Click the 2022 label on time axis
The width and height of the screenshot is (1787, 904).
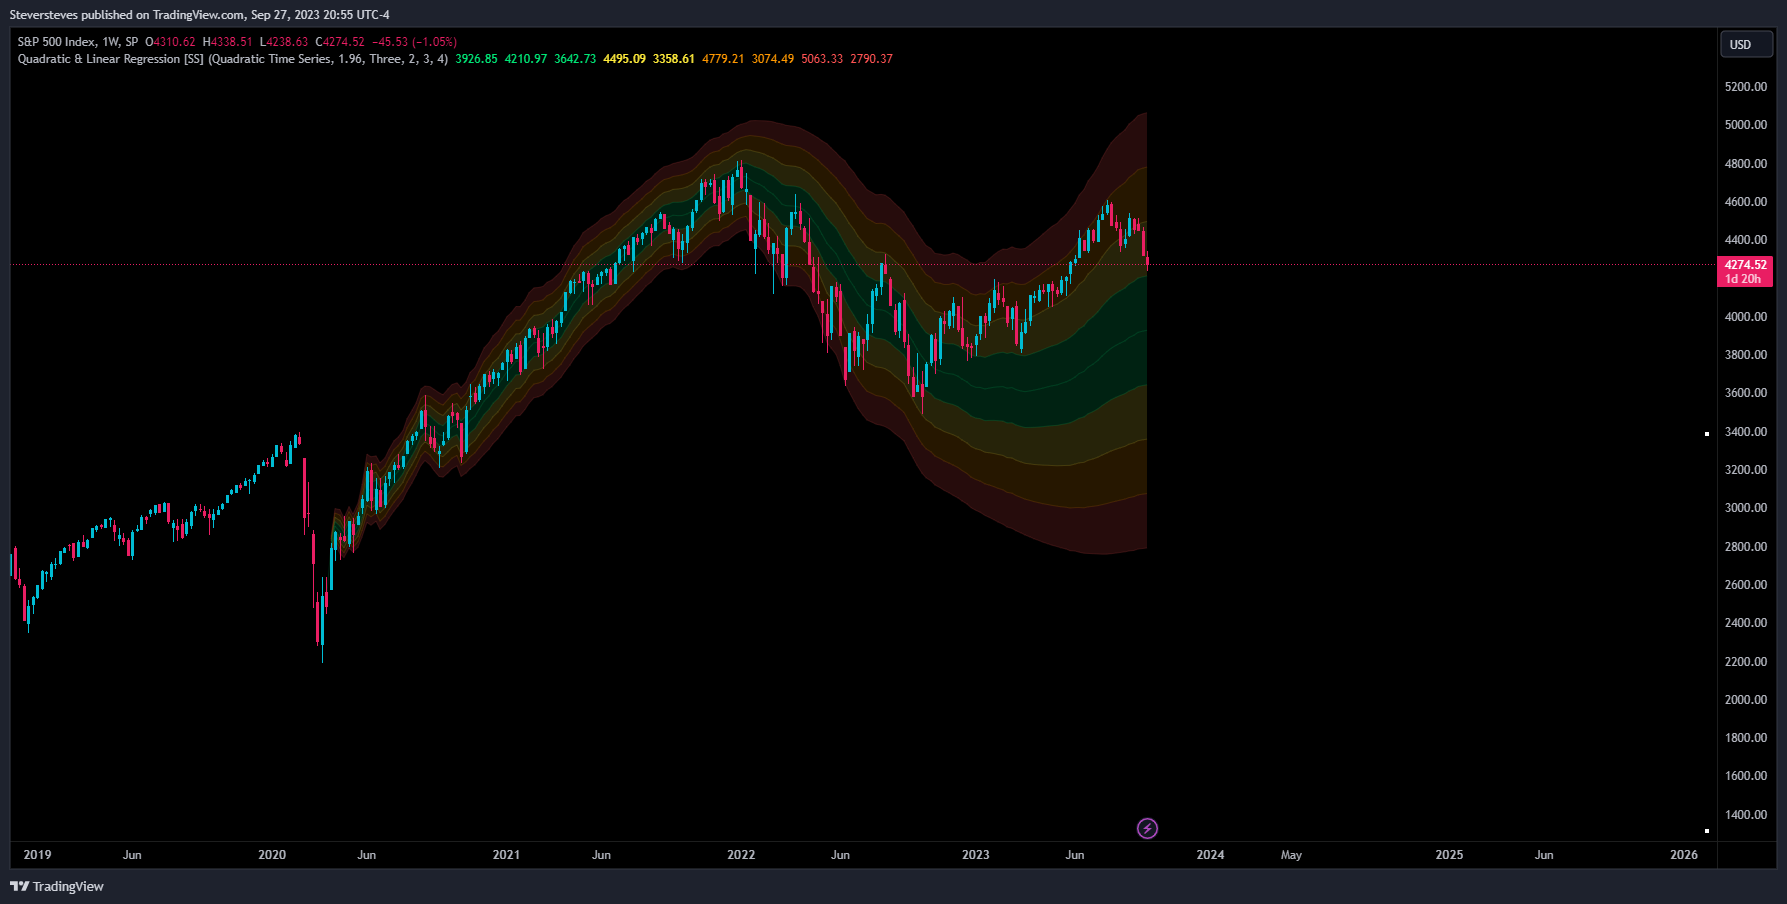[741, 855]
